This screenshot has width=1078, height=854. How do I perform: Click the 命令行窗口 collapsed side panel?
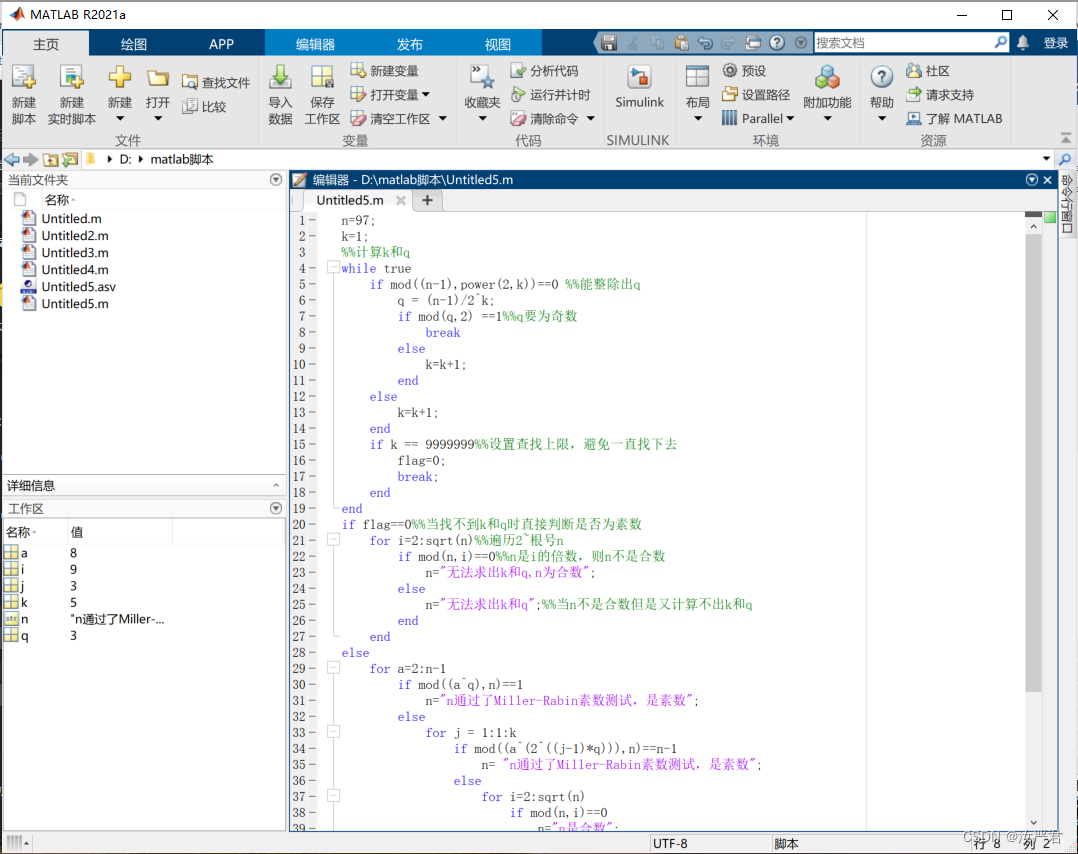click(1066, 204)
